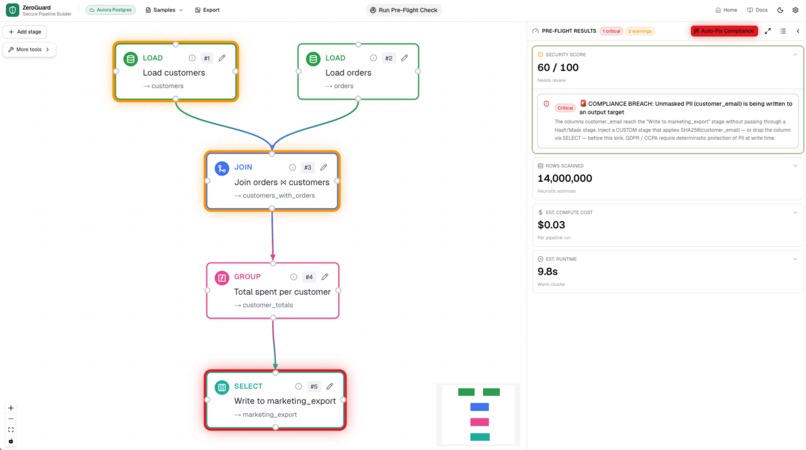
Task: Click Add stage button
Action: pos(25,31)
